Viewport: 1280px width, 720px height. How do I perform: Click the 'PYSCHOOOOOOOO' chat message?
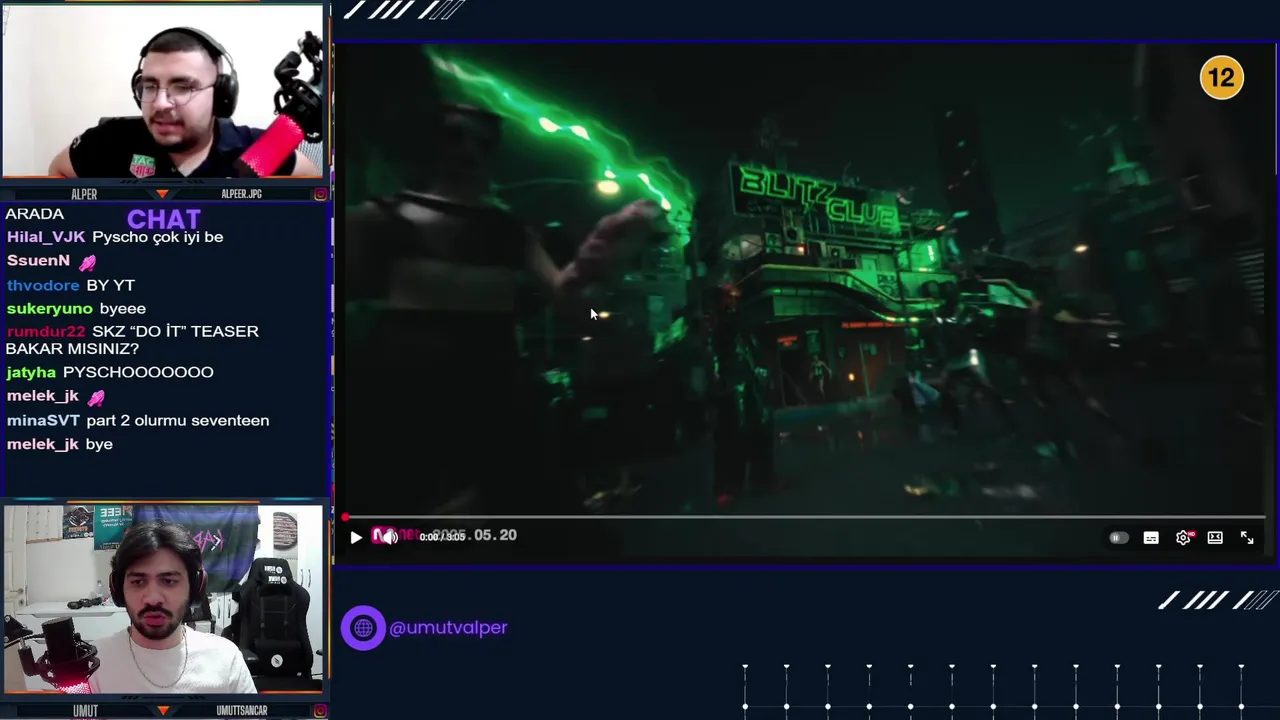click(138, 372)
